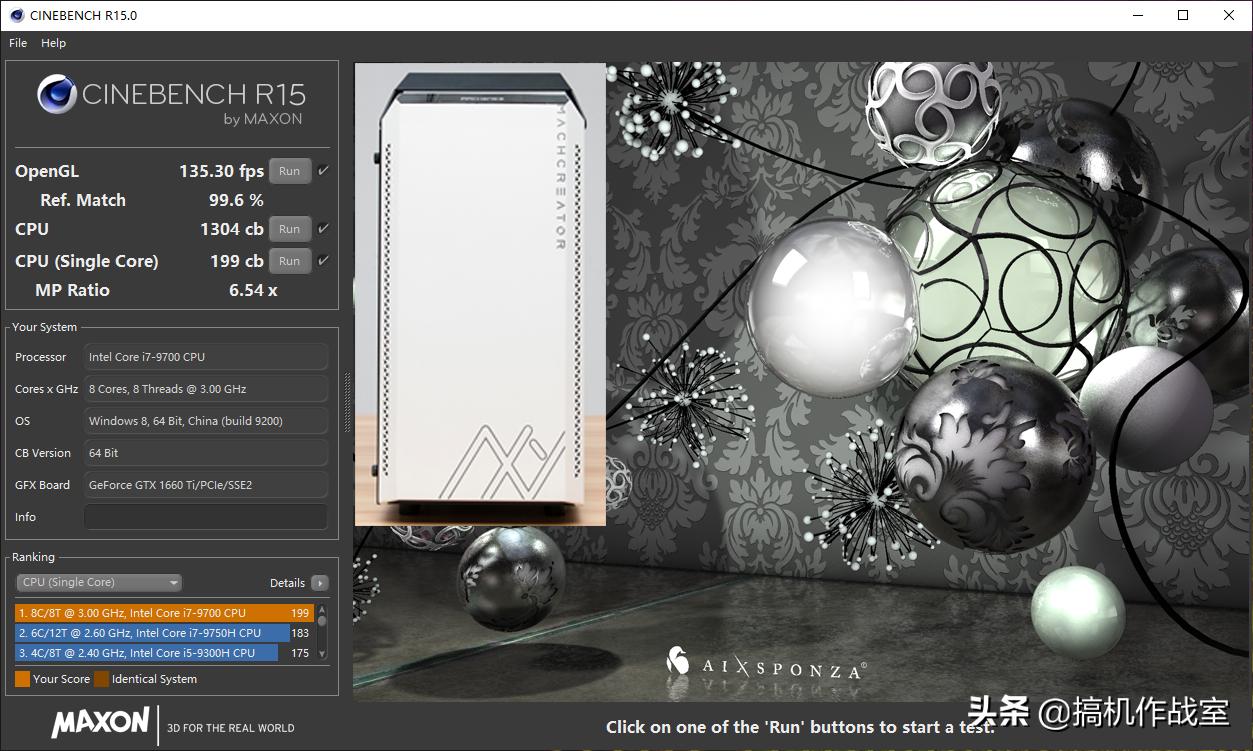Click the Cinebench title bar app icon
Screen dimensions: 1253x751
(x=16, y=15)
